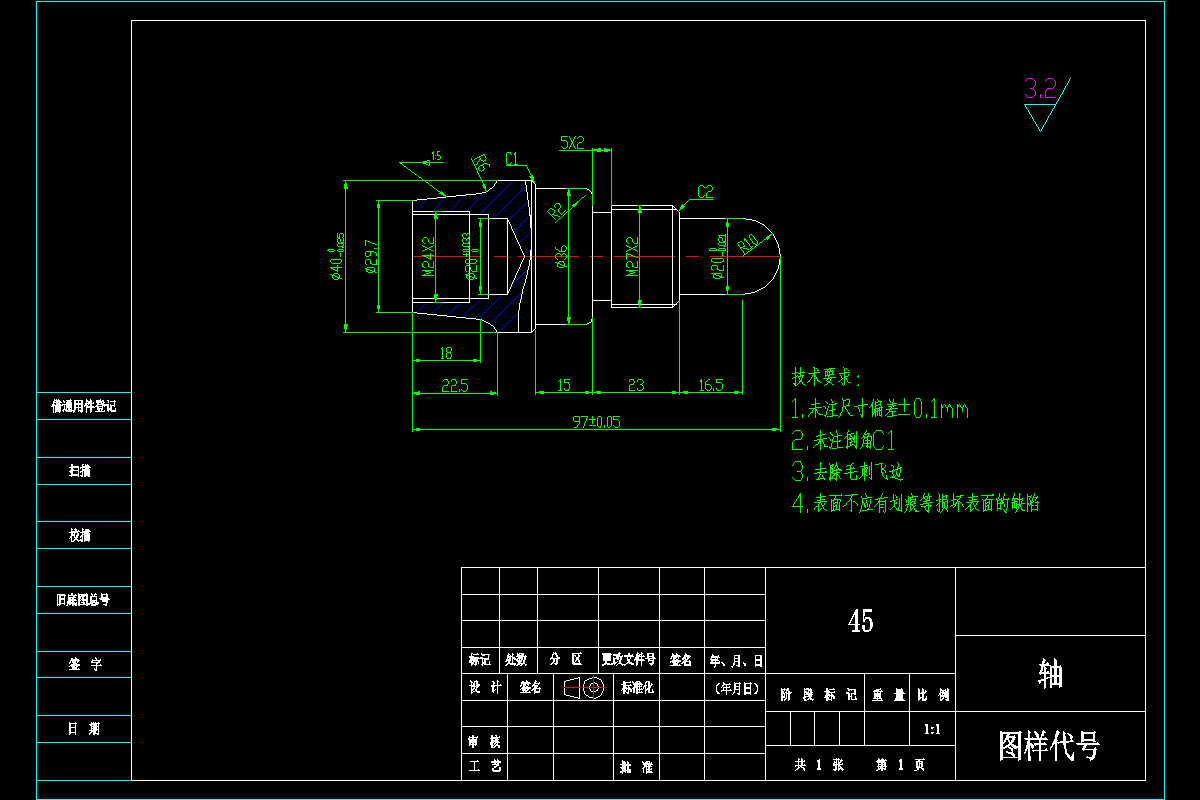Select the ø29.7 diameter dimension

tap(371, 259)
